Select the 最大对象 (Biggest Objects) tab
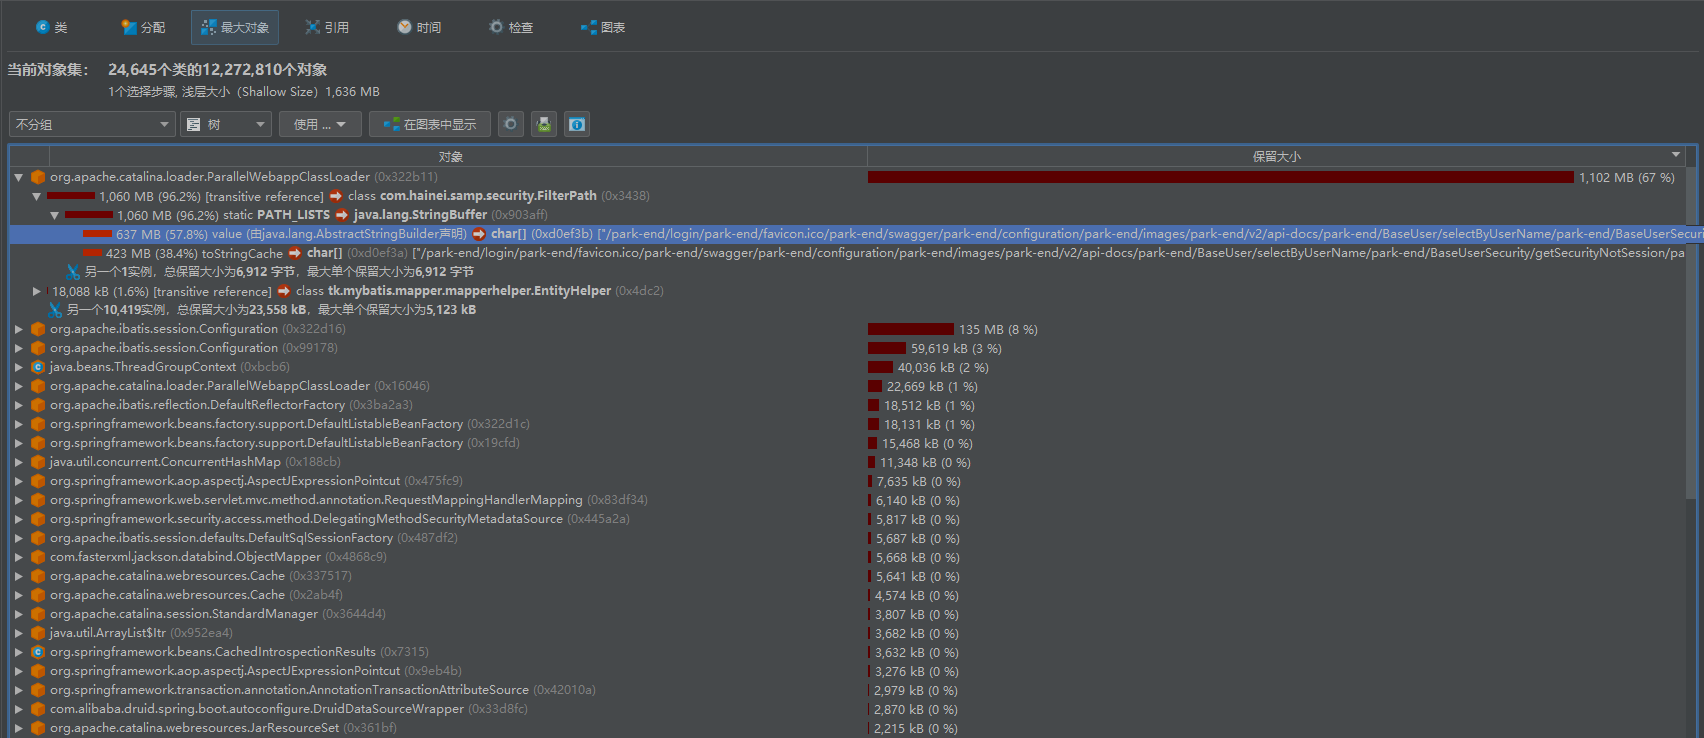This screenshot has width=1704, height=738. [235, 27]
